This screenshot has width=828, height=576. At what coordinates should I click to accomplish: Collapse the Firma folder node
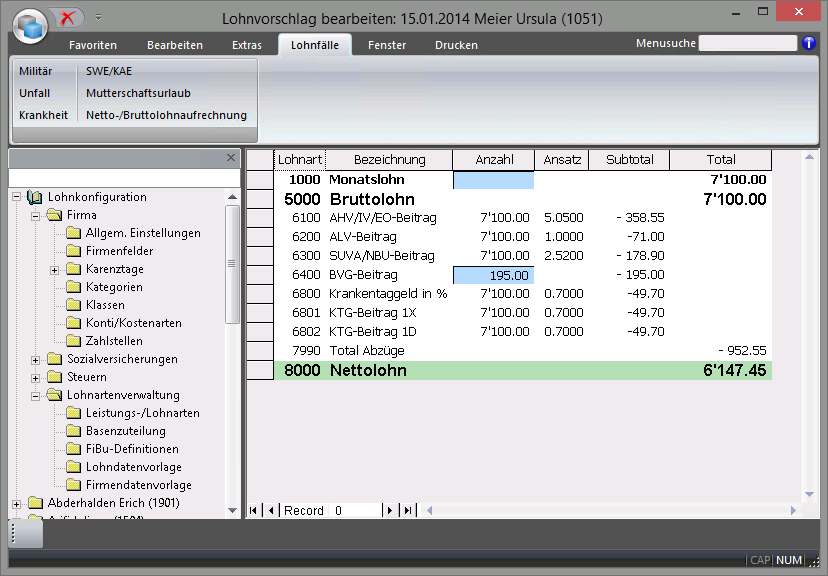tap(35, 216)
